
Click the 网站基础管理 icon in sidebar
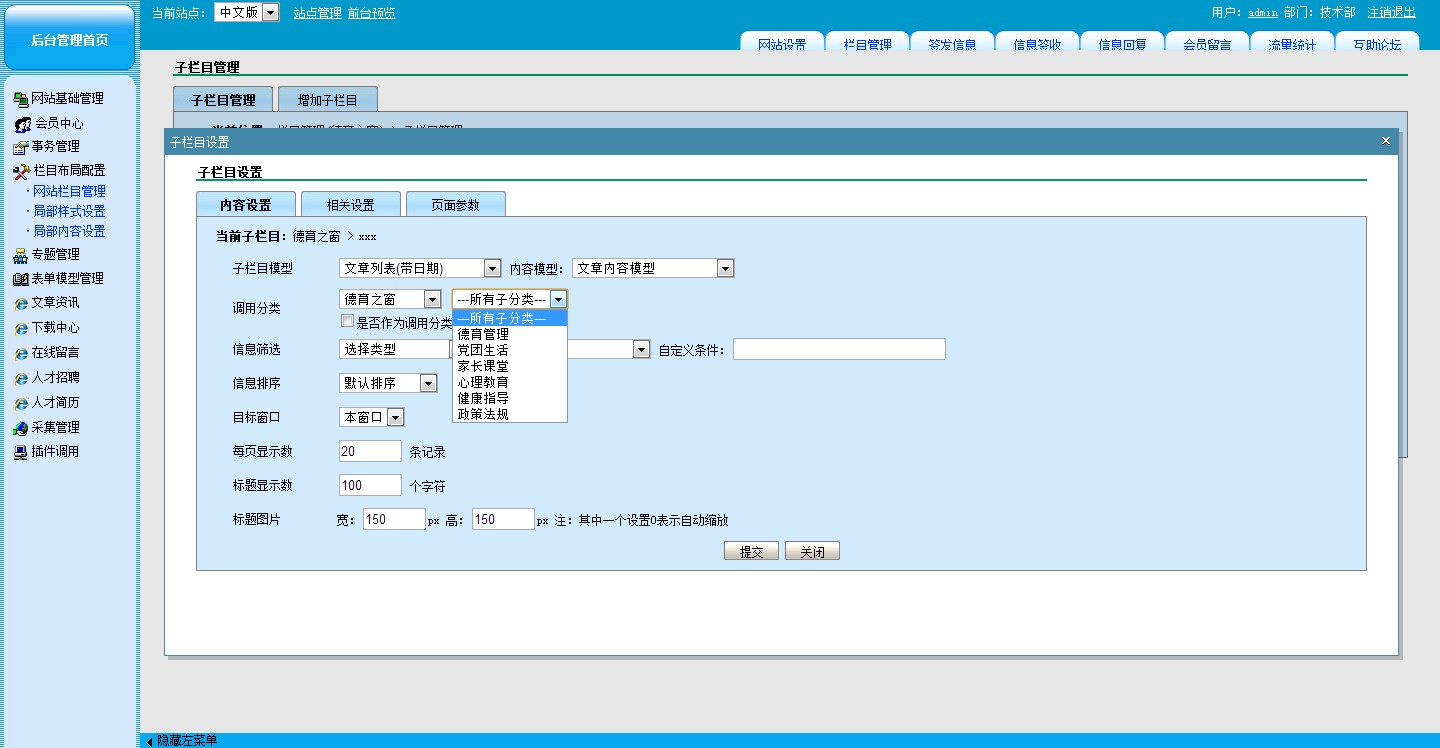(x=20, y=99)
